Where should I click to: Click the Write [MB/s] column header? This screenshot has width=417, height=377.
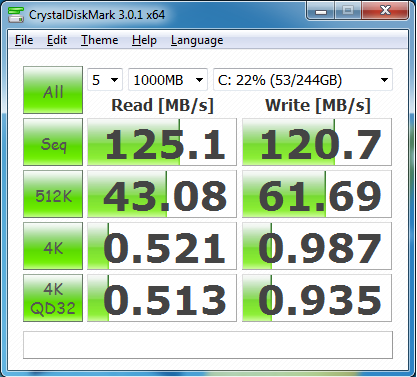[x=318, y=105]
